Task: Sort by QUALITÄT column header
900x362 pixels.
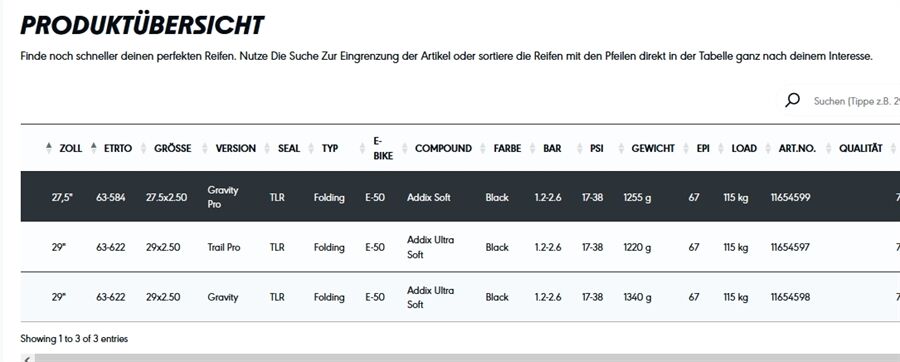Action: coord(860,148)
